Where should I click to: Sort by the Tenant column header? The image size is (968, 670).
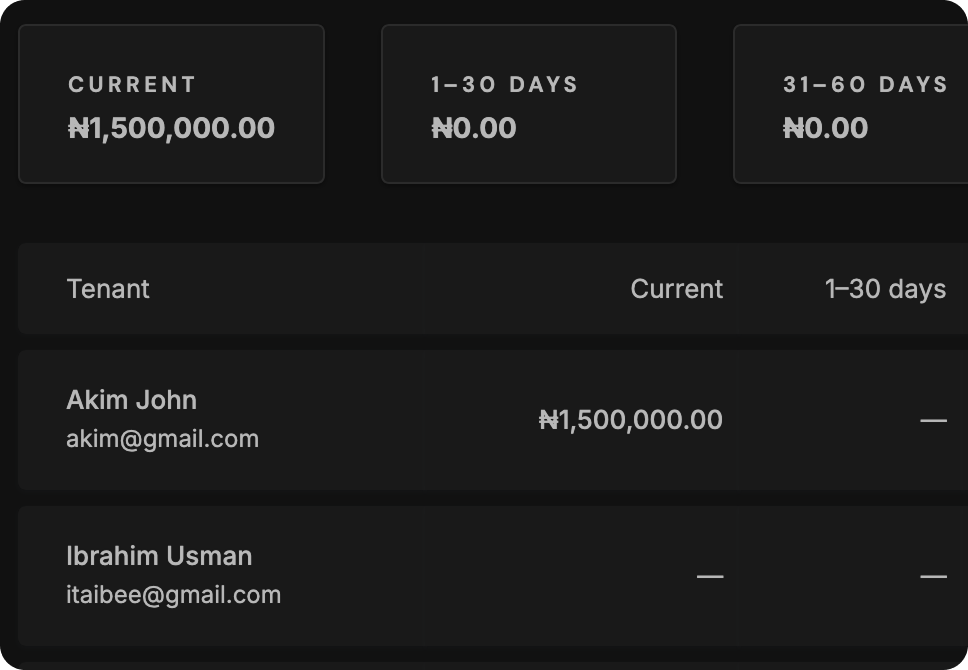click(108, 289)
